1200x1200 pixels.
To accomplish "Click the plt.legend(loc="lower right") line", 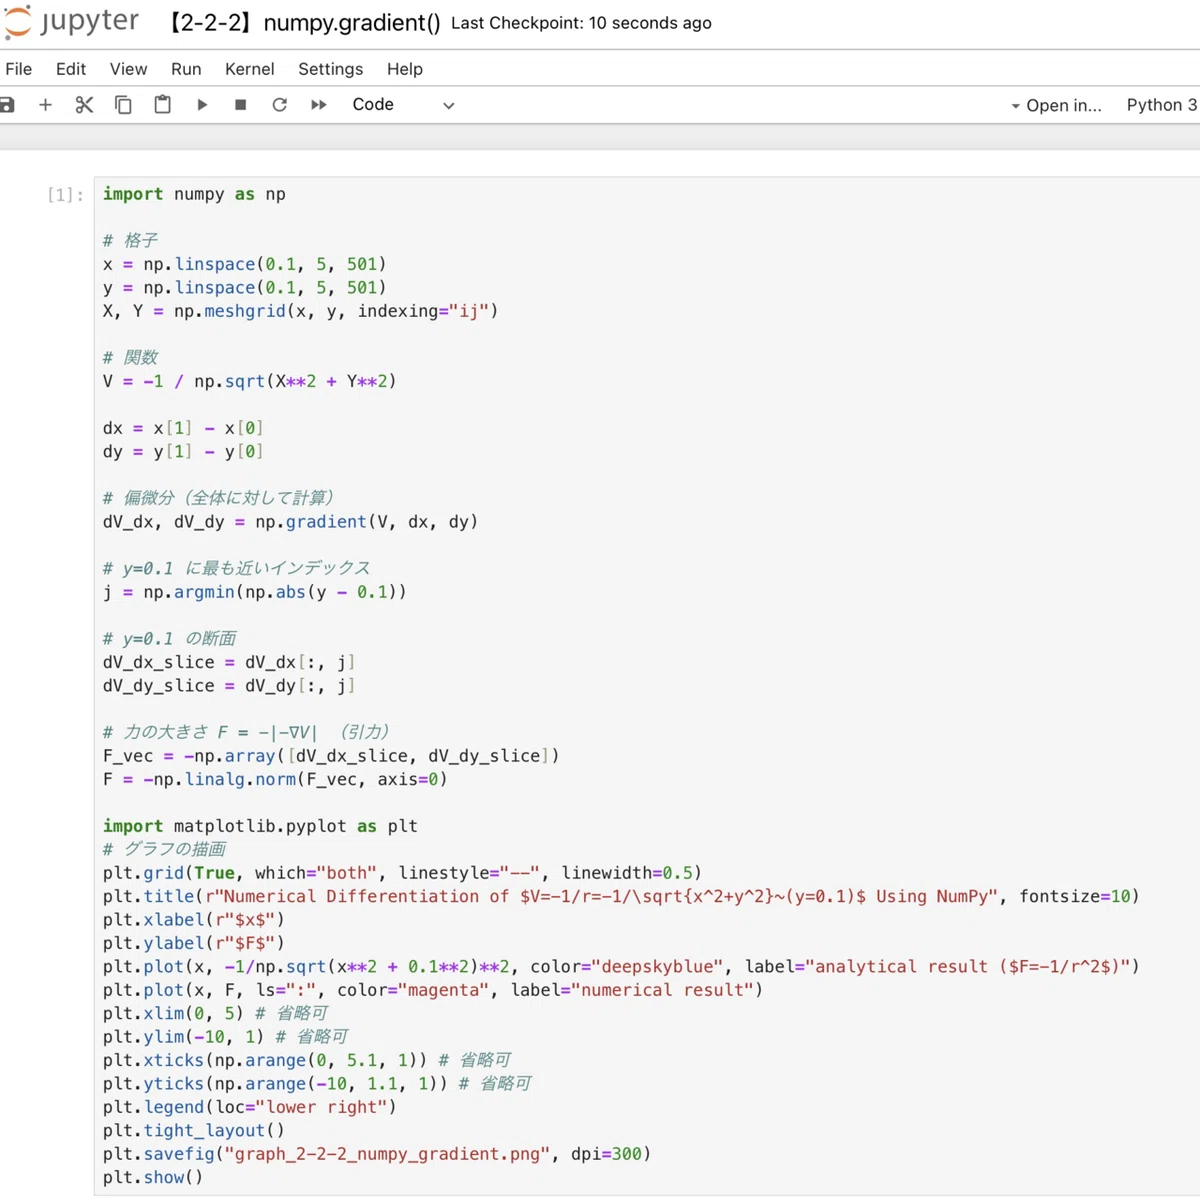I will click(x=249, y=1107).
